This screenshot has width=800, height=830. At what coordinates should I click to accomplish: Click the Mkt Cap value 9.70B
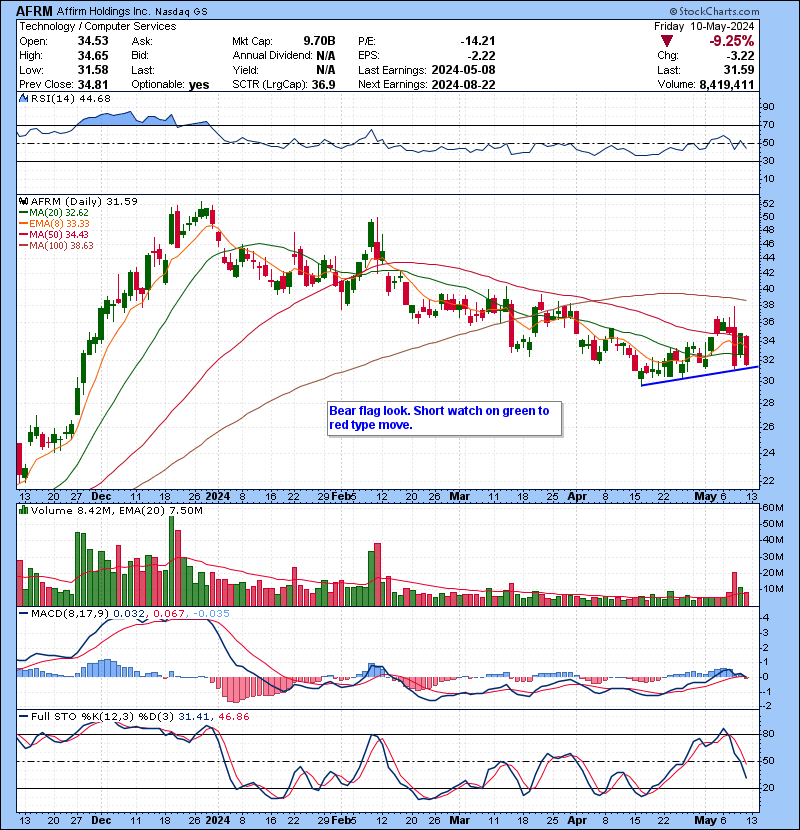tap(319, 41)
